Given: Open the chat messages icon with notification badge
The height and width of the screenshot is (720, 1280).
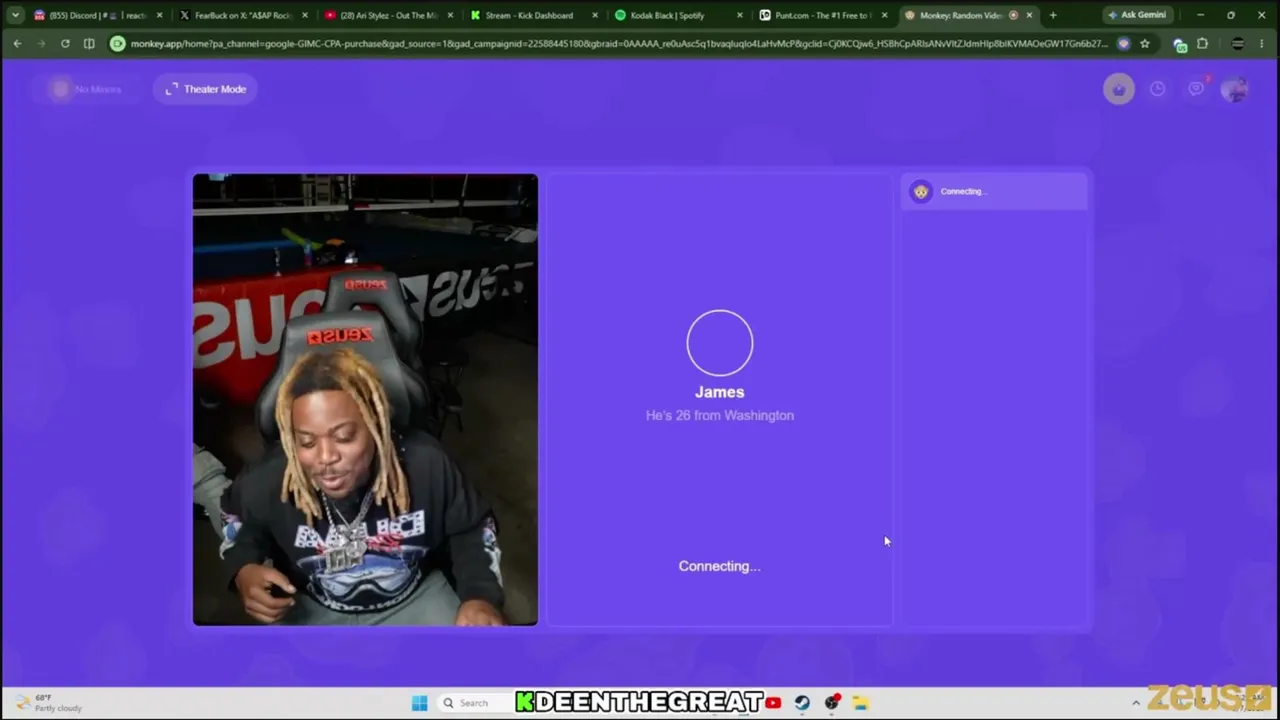Looking at the screenshot, I should coord(1196,89).
